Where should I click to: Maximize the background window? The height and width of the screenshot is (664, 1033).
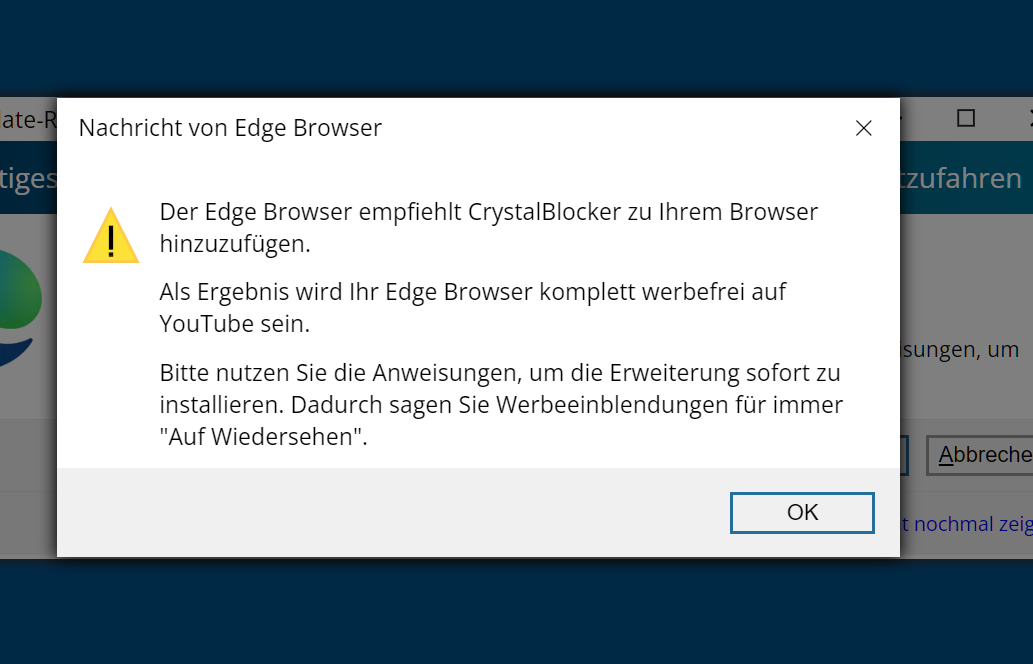tap(965, 118)
